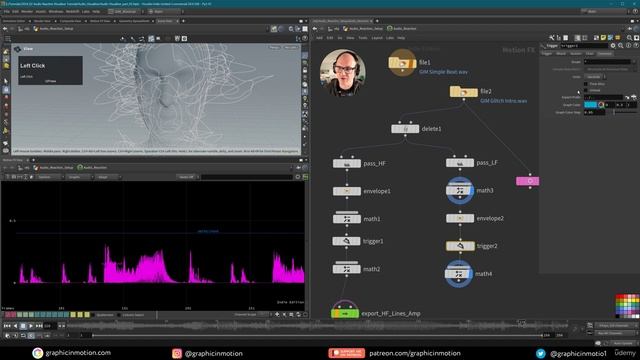Toggle the Time Slice checkbox
This screenshot has width=640, height=360.
tap(586, 84)
